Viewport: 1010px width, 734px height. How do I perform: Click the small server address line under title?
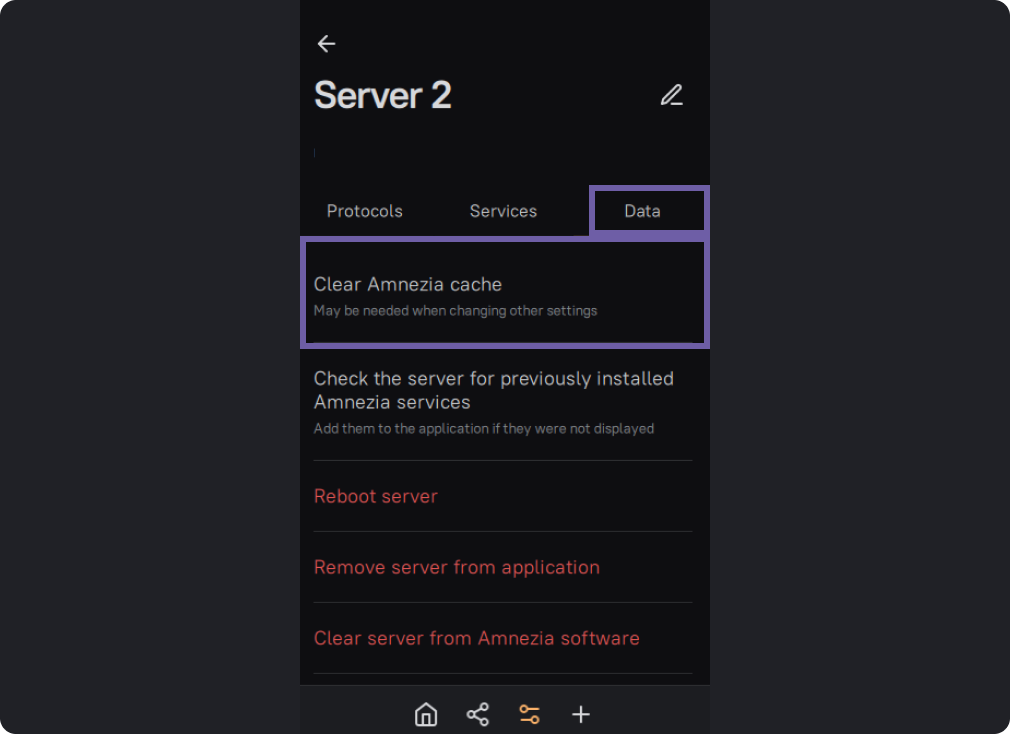tap(316, 153)
